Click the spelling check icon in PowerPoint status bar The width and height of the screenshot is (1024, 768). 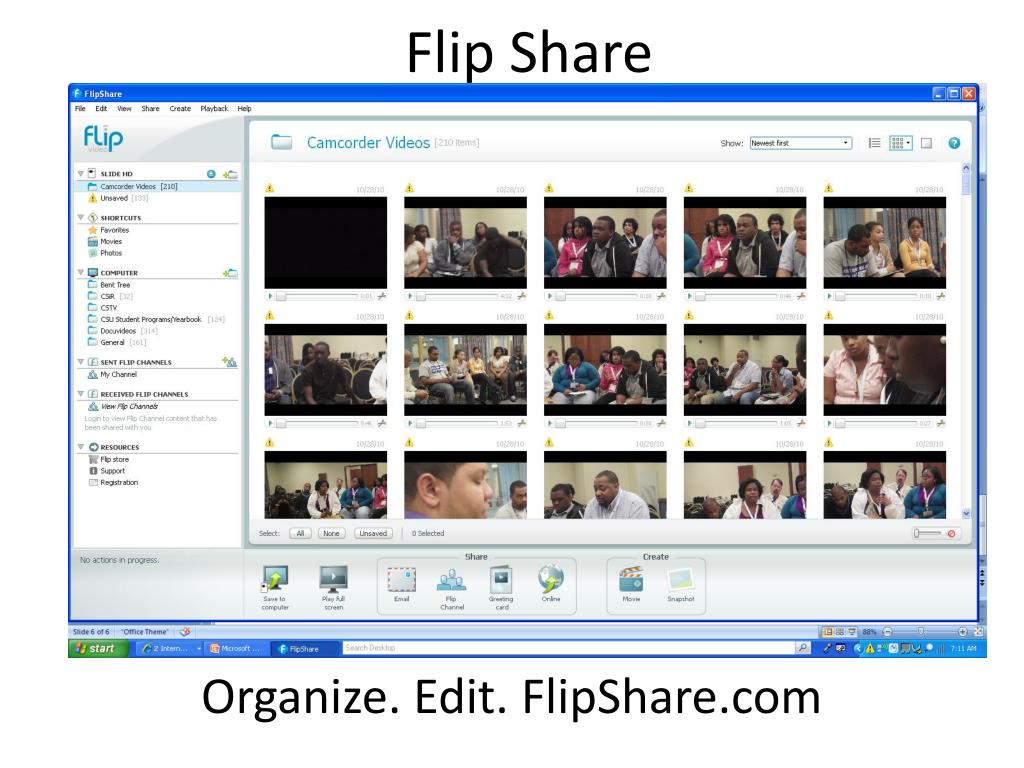pos(185,632)
